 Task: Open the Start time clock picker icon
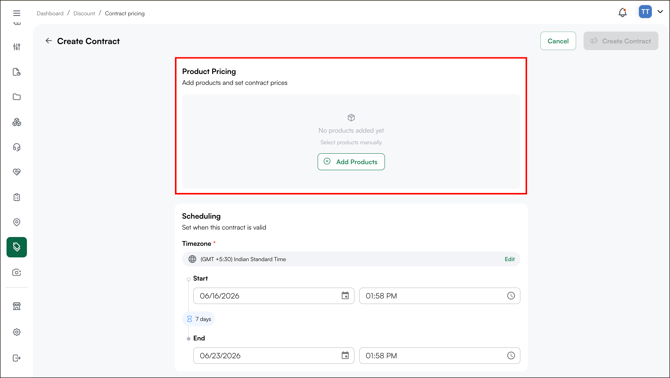[x=511, y=296]
